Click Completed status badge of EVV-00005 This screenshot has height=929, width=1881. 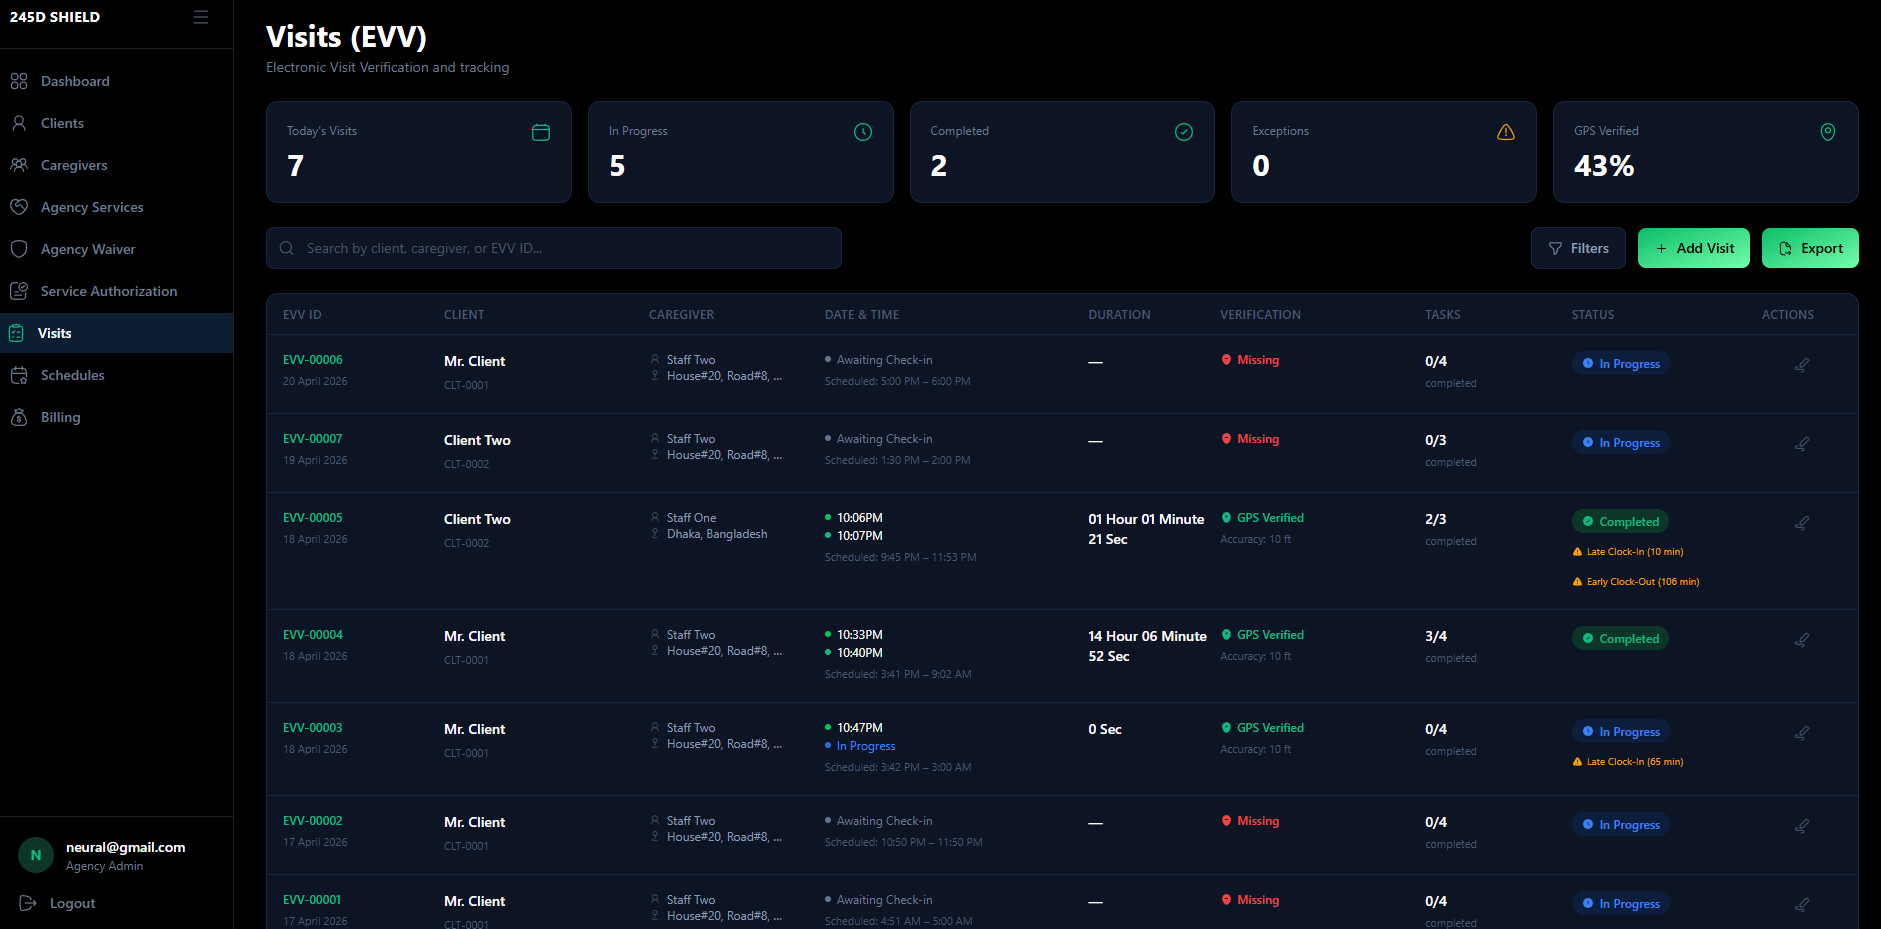[1620, 522]
